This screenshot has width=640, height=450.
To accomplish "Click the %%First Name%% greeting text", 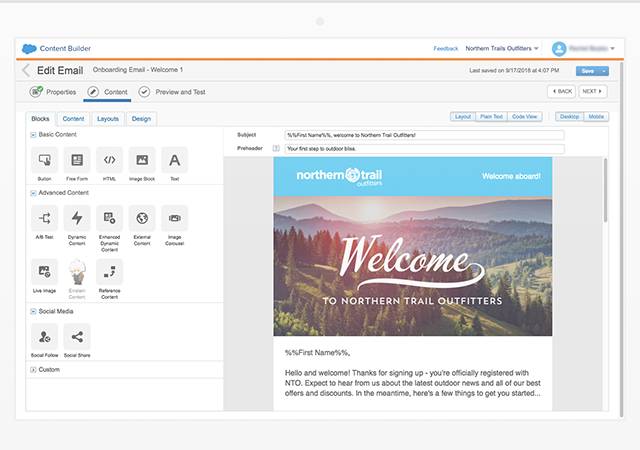I will click(x=318, y=353).
